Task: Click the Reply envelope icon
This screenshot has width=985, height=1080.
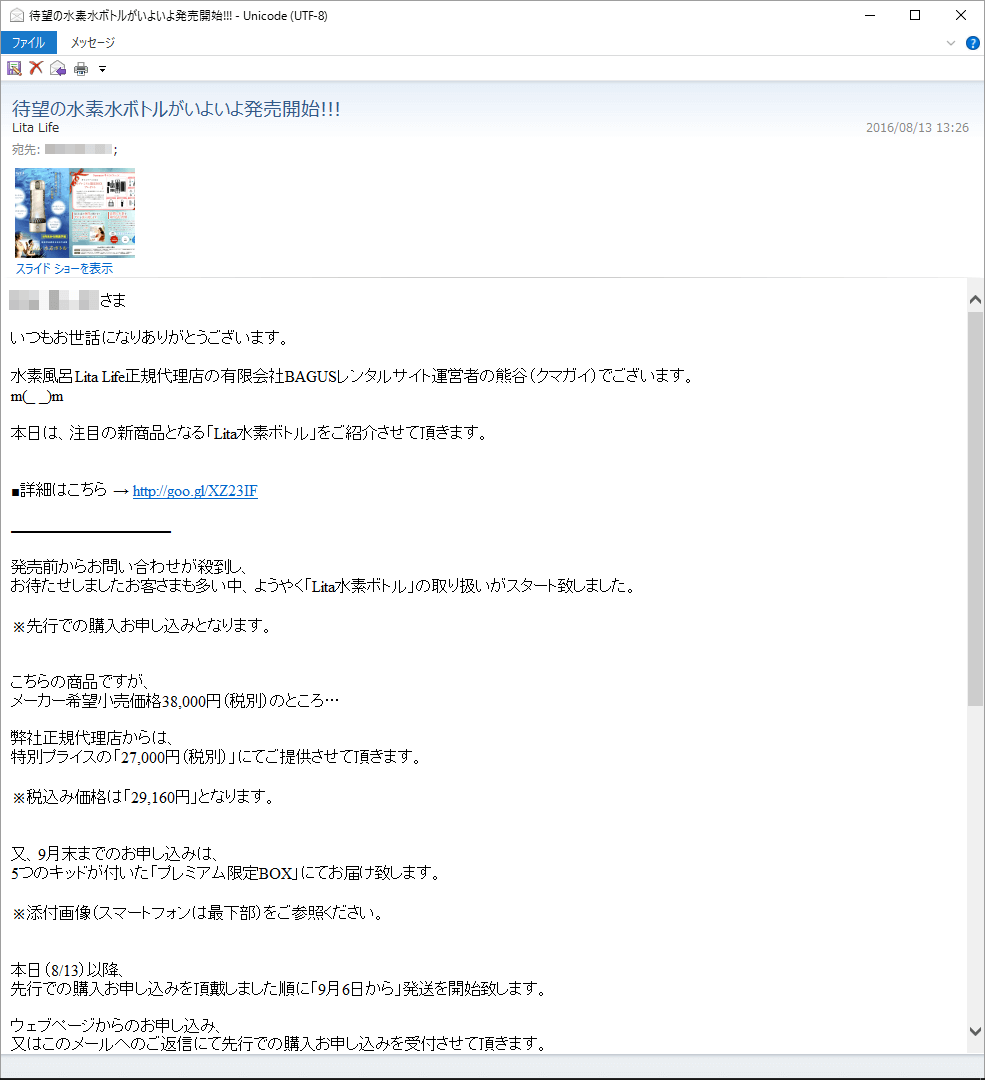Action: (x=58, y=68)
